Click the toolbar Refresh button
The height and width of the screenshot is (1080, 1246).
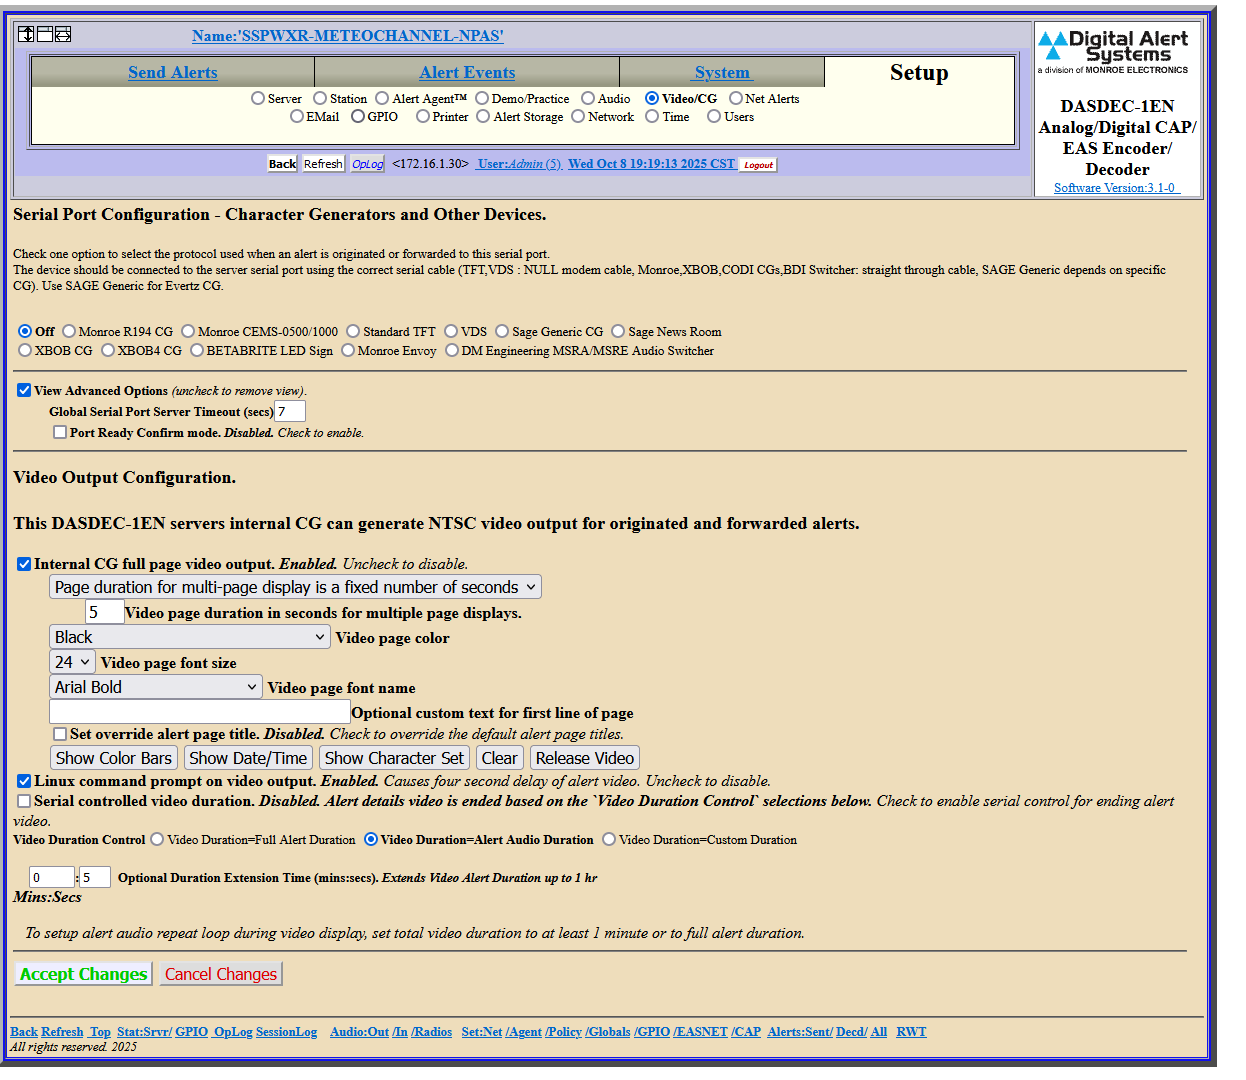pyautogui.click(x=323, y=164)
